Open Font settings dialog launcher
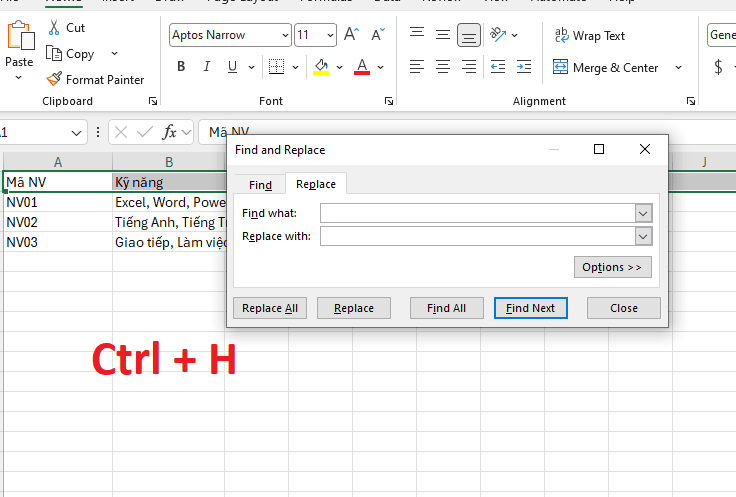This screenshot has height=497, width=736. [x=389, y=101]
